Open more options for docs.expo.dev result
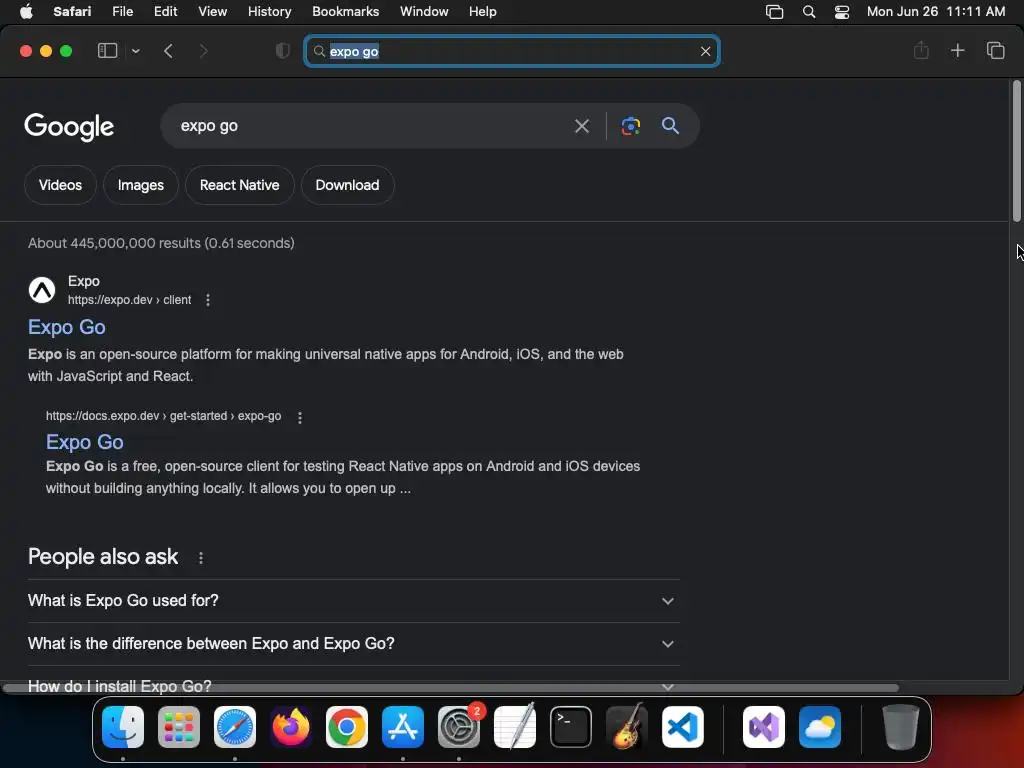 tap(300, 417)
